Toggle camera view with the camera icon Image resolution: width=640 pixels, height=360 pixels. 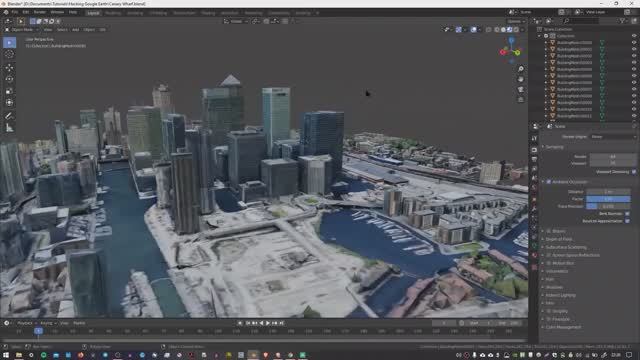tap(521, 89)
